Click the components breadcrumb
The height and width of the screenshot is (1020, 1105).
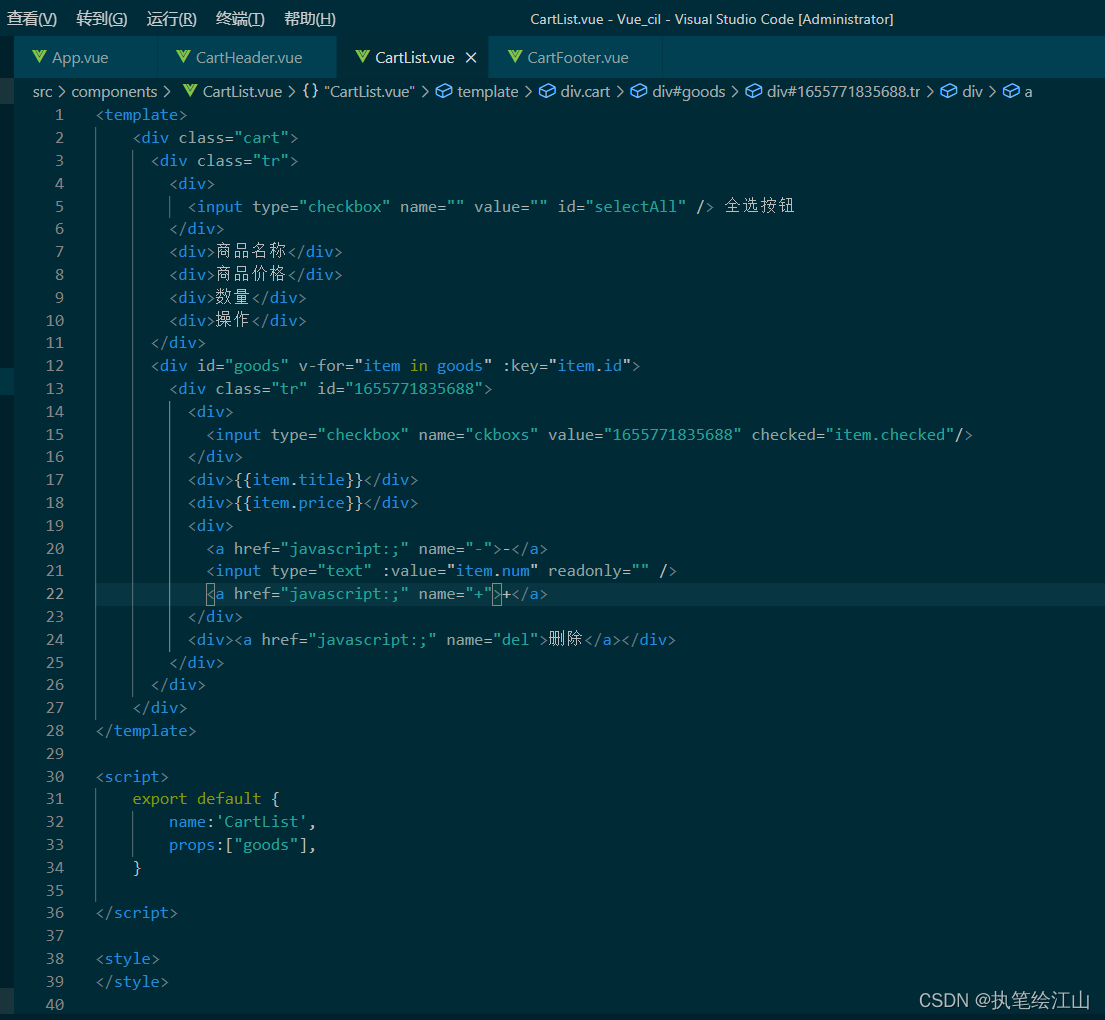[114, 92]
